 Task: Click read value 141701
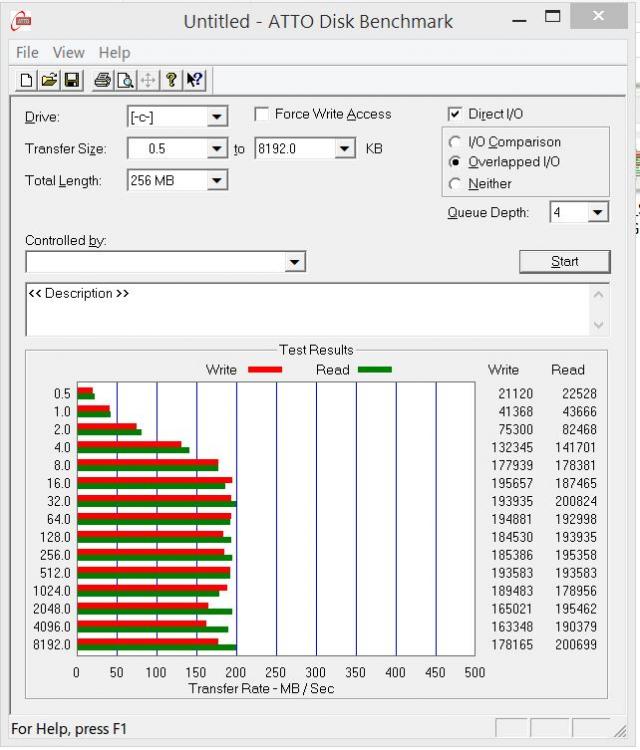[576, 447]
